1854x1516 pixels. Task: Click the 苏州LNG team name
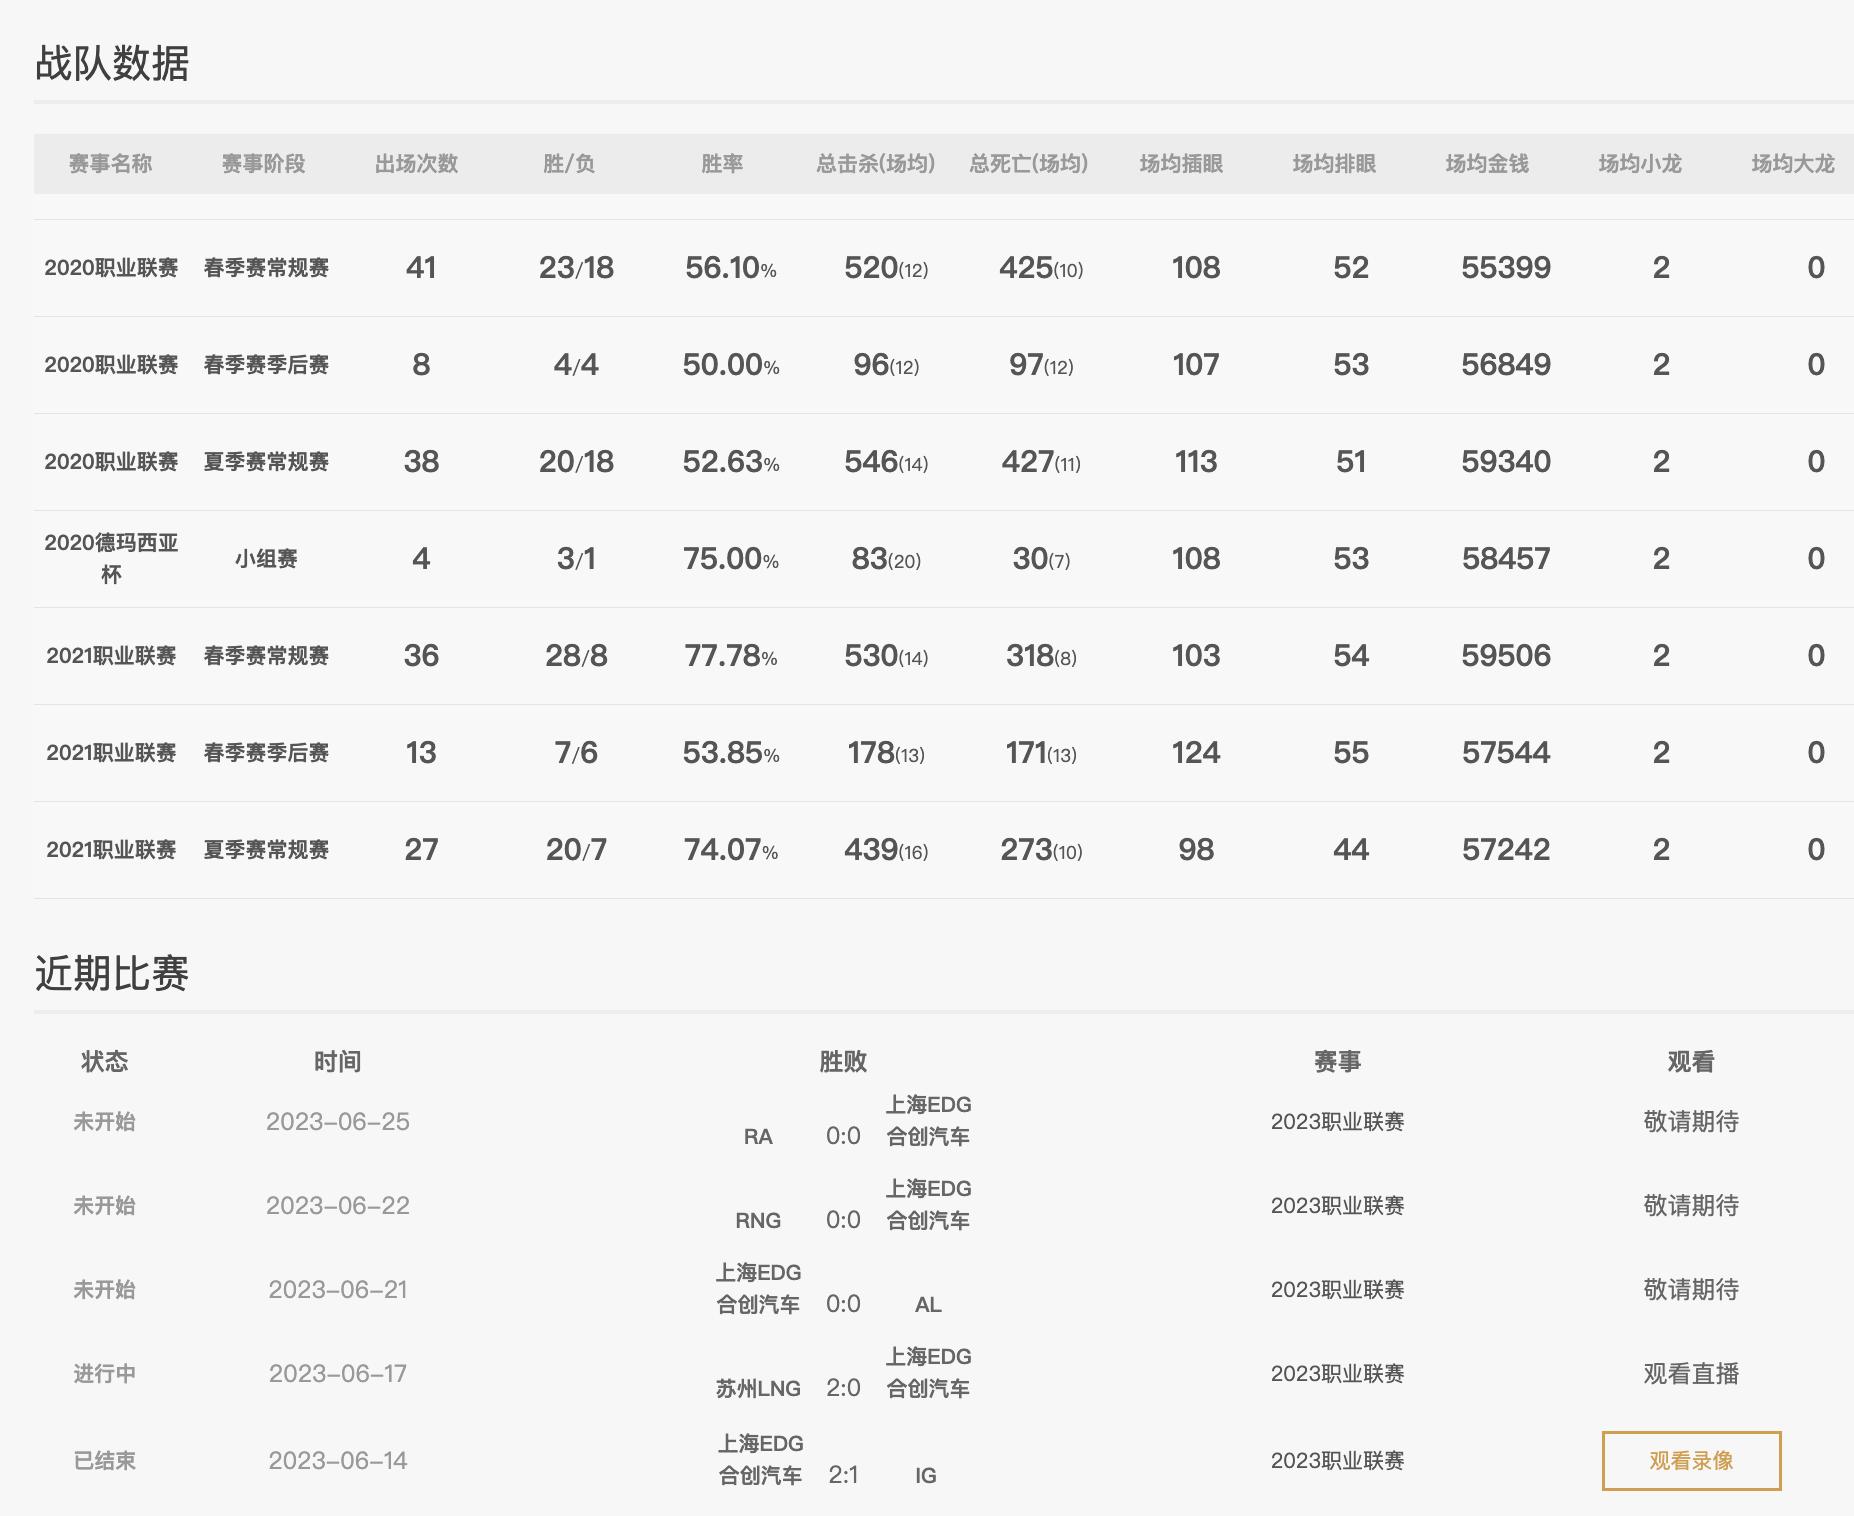click(758, 1388)
